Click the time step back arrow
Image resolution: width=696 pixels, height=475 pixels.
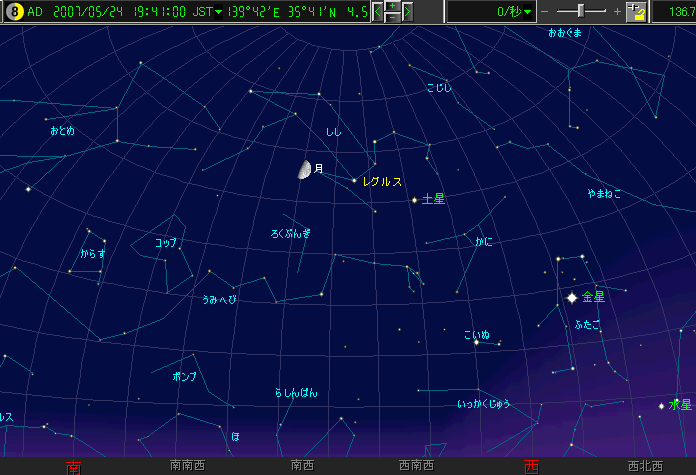click(x=378, y=12)
